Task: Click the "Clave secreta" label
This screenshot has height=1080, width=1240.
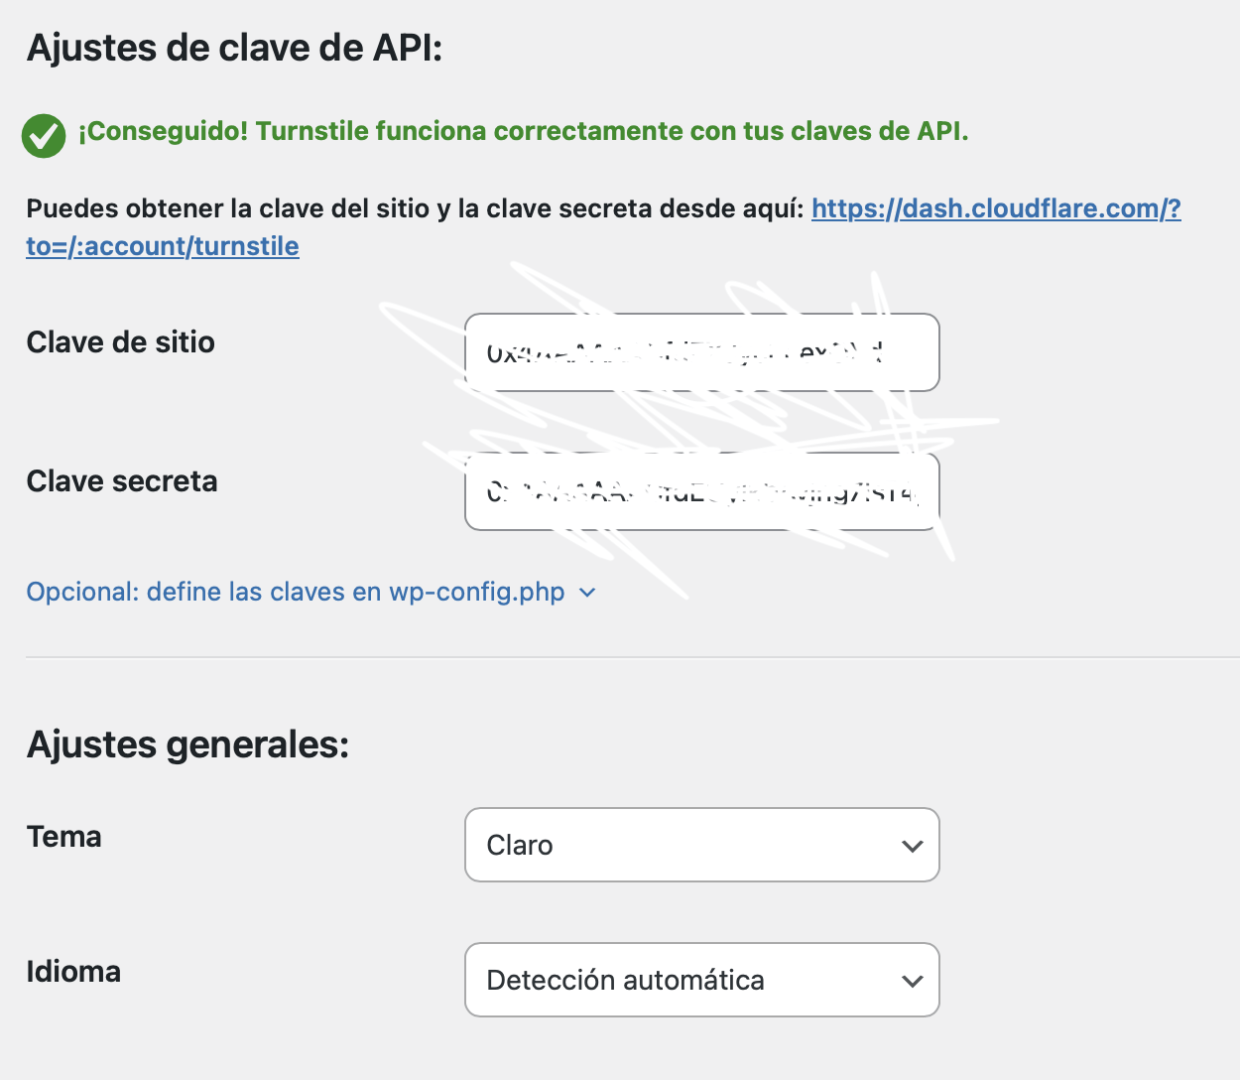Action: [x=121, y=481]
